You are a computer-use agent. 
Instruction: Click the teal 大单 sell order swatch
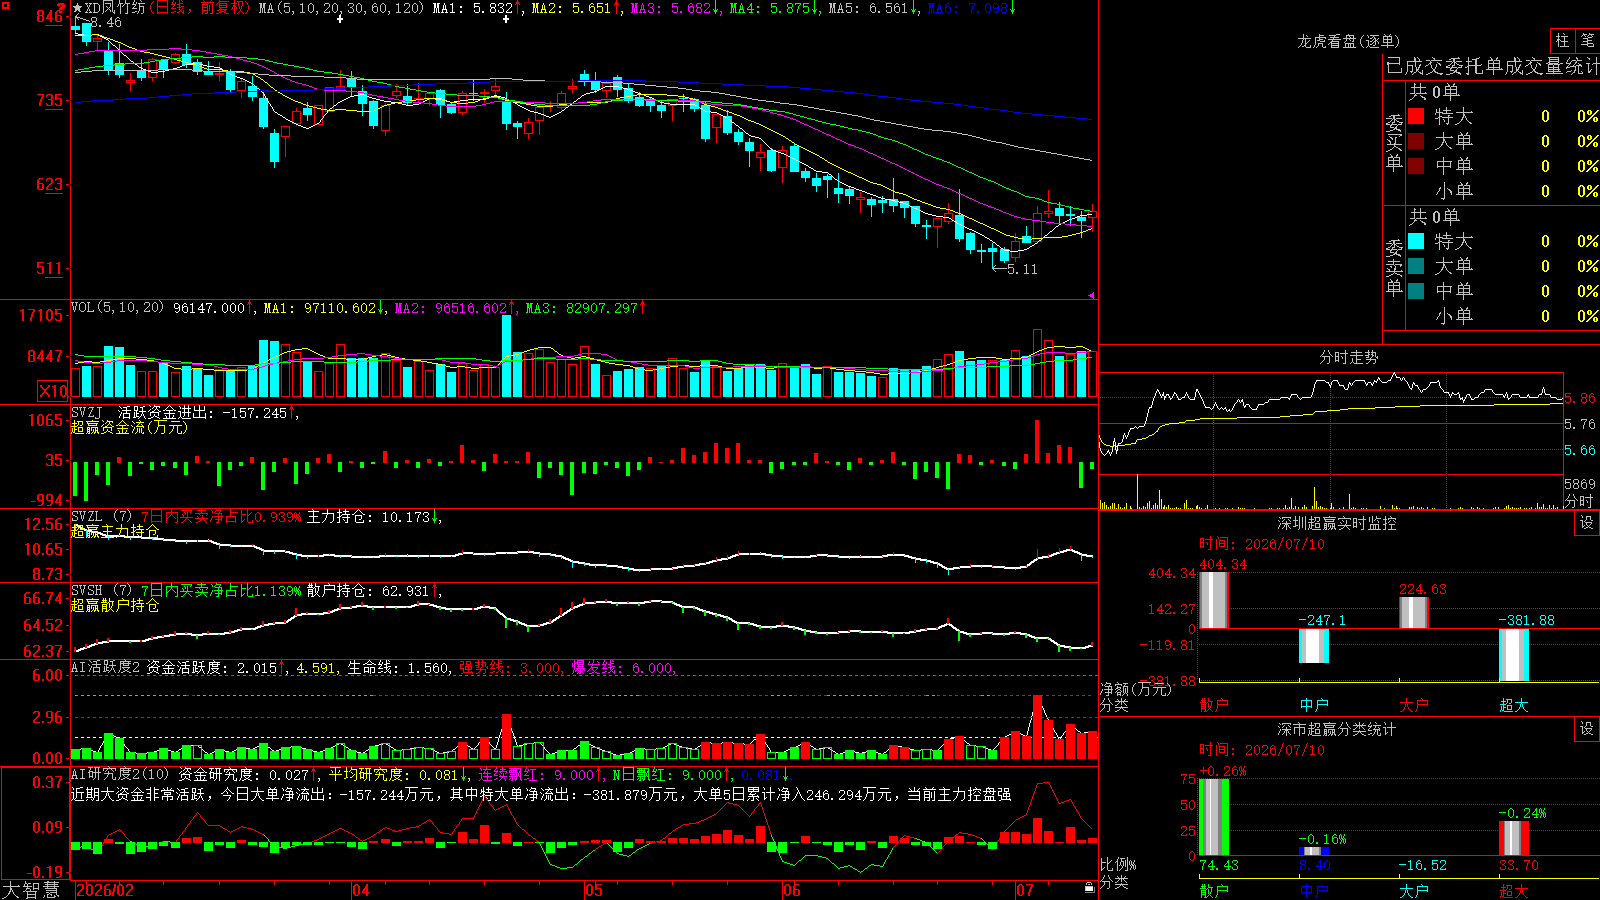click(1416, 266)
